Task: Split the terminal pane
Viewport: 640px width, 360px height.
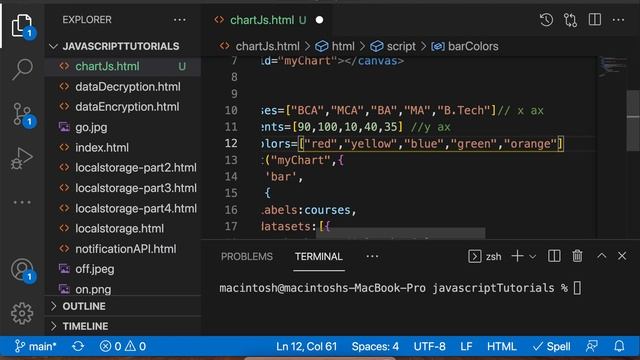Action: pos(554,256)
